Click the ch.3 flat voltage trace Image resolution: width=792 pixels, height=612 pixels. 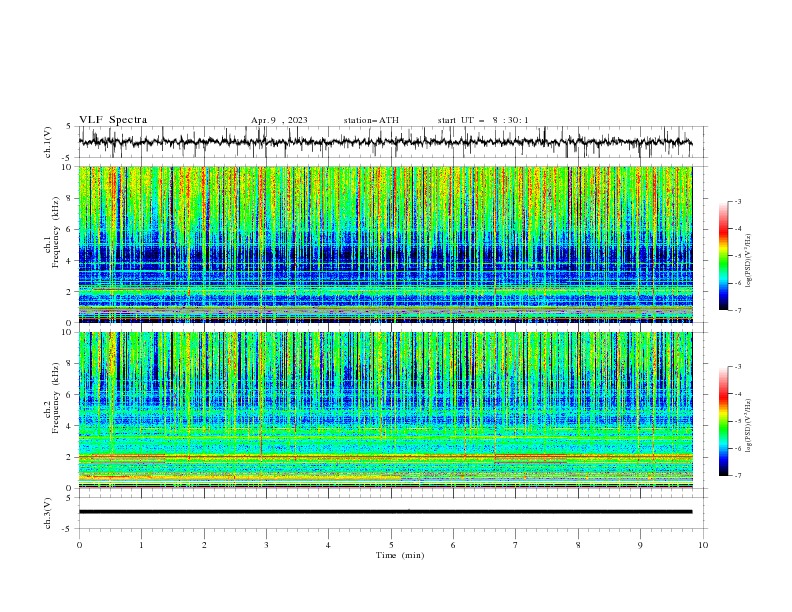tap(385, 512)
